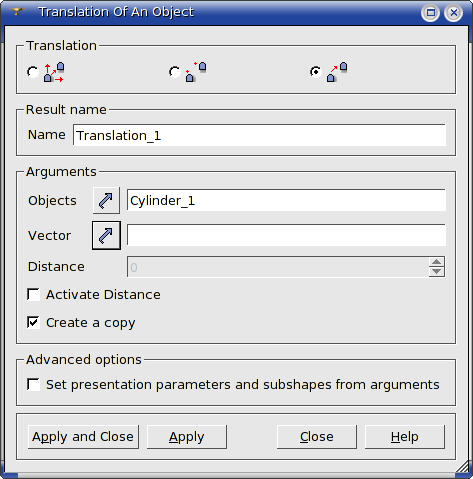The width and height of the screenshot is (473, 479).
Task: Increase the Distance spinner value
Action: pos(436,262)
